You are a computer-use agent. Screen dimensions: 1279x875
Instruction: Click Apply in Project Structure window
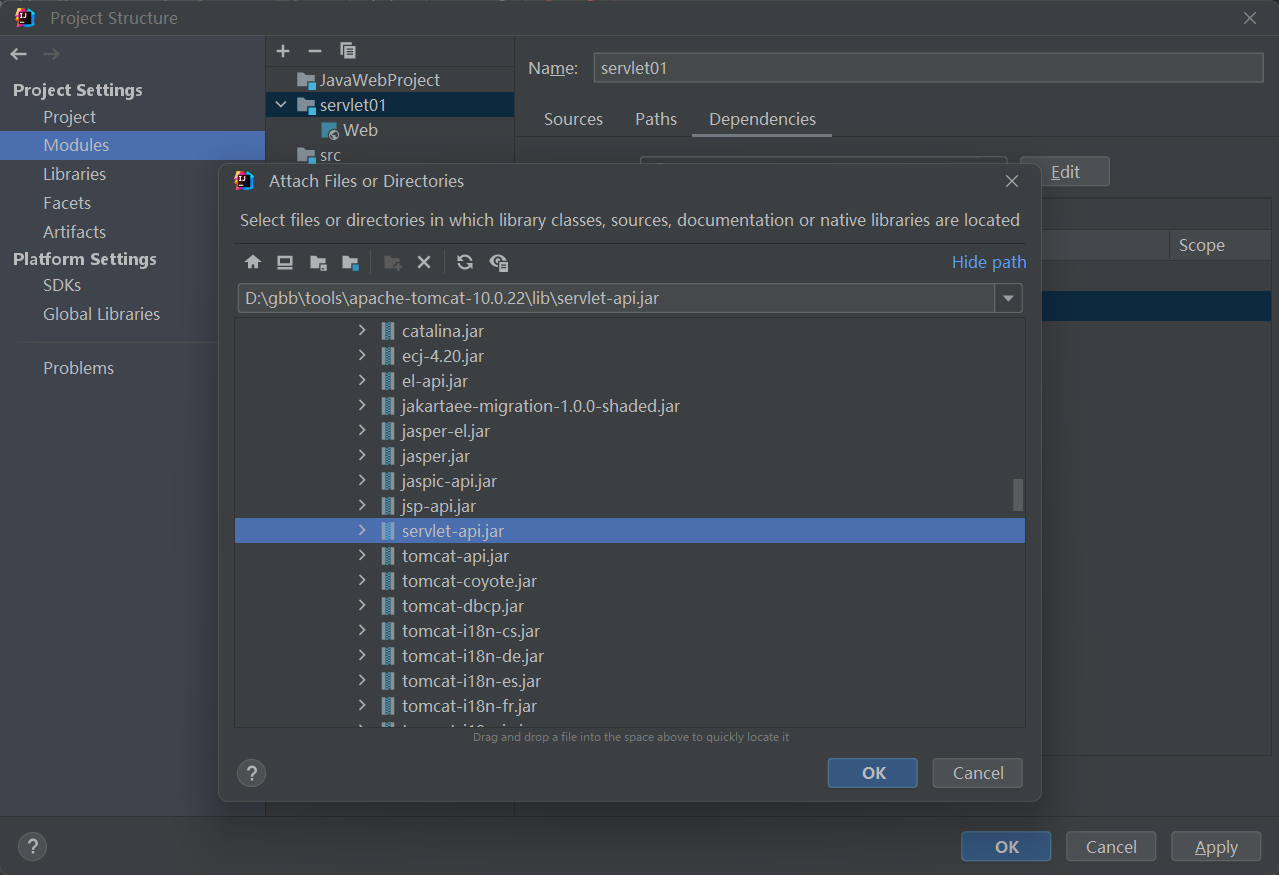click(1216, 847)
